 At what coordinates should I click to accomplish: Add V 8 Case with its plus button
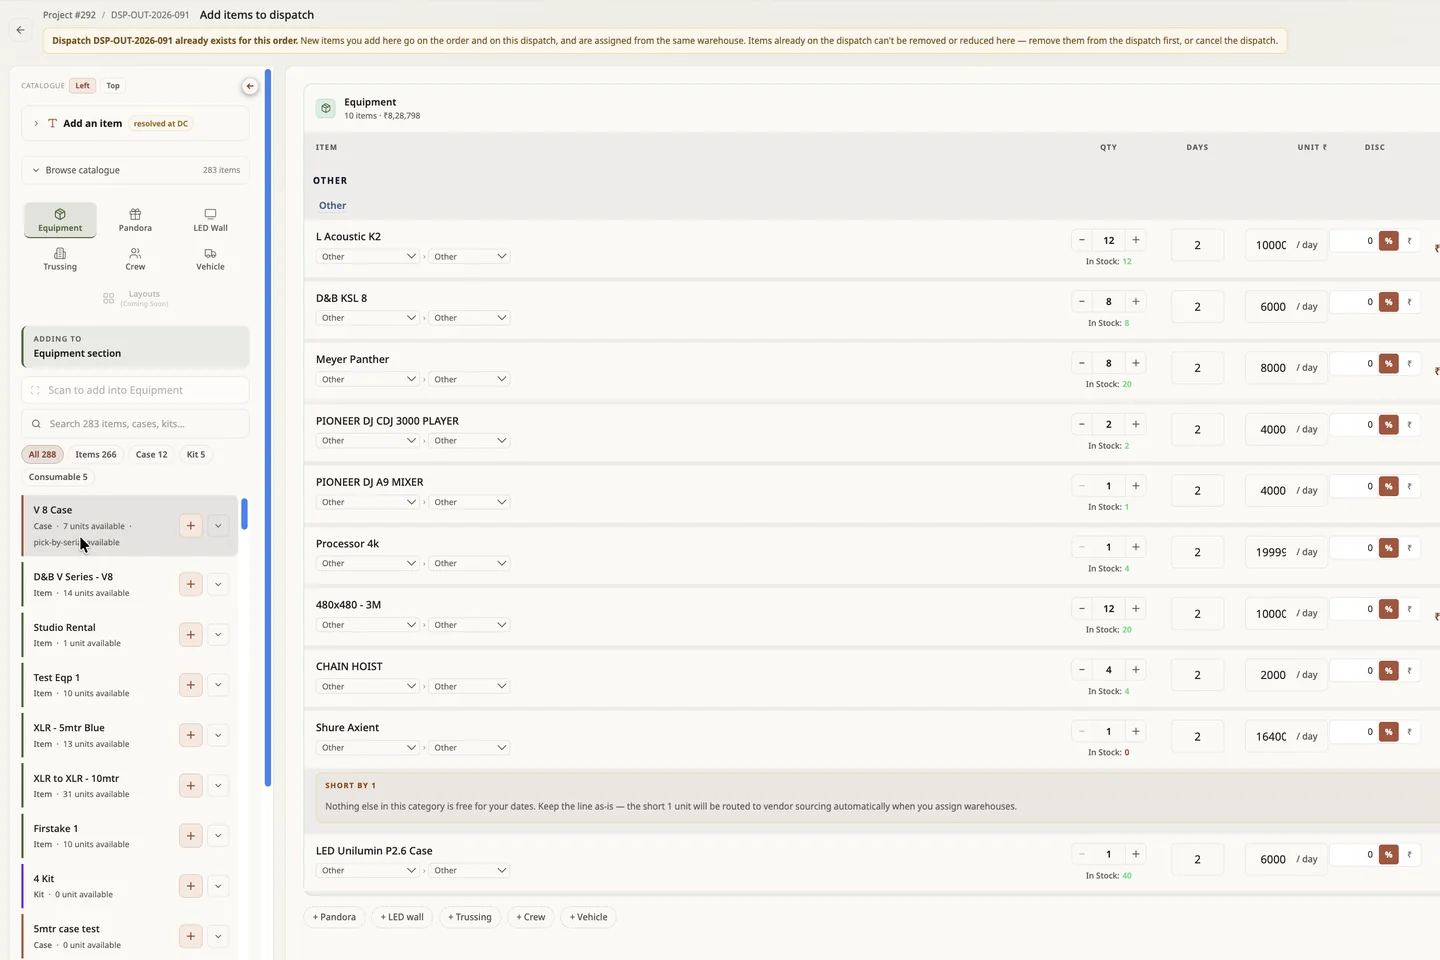pyautogui.click(x=190, y=526)
